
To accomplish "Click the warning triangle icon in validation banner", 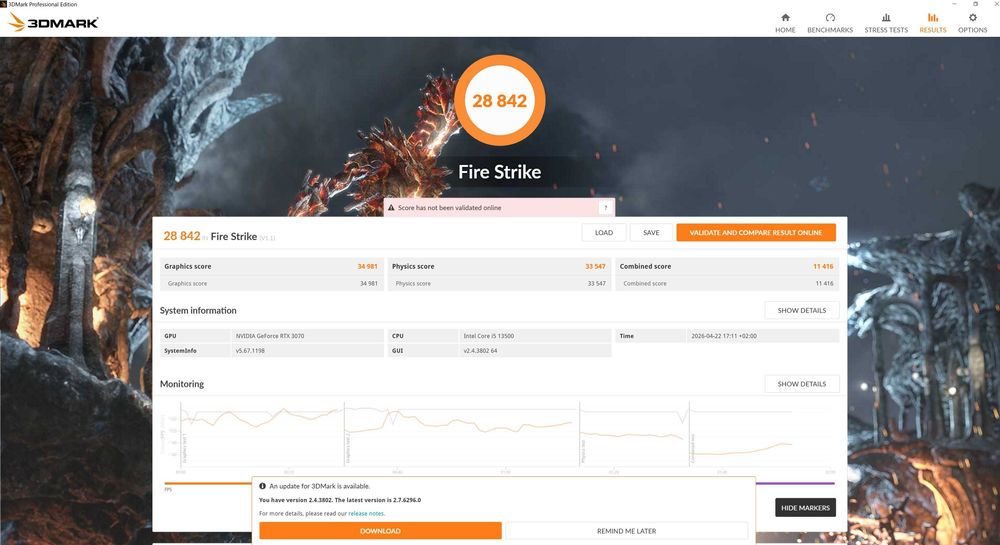I will click(391, 208).
